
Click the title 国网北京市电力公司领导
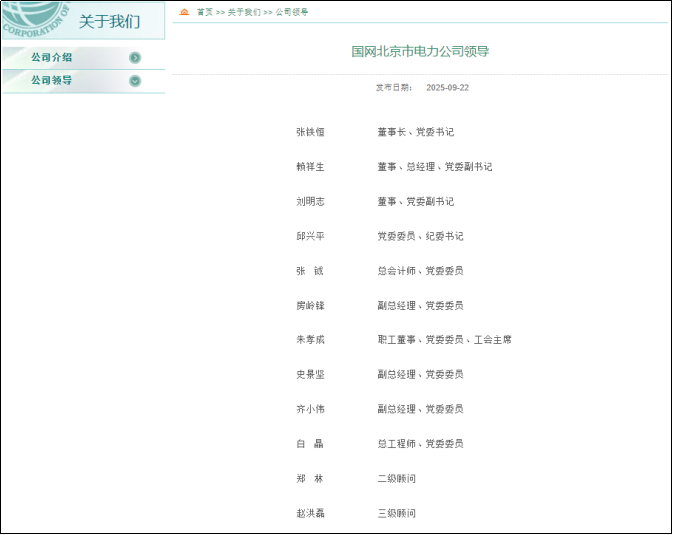[x=420, y=52]
